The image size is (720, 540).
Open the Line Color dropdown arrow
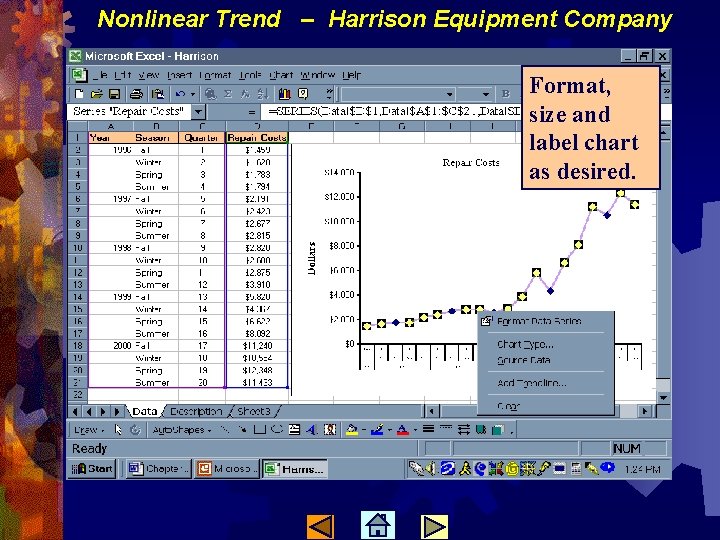389,430
